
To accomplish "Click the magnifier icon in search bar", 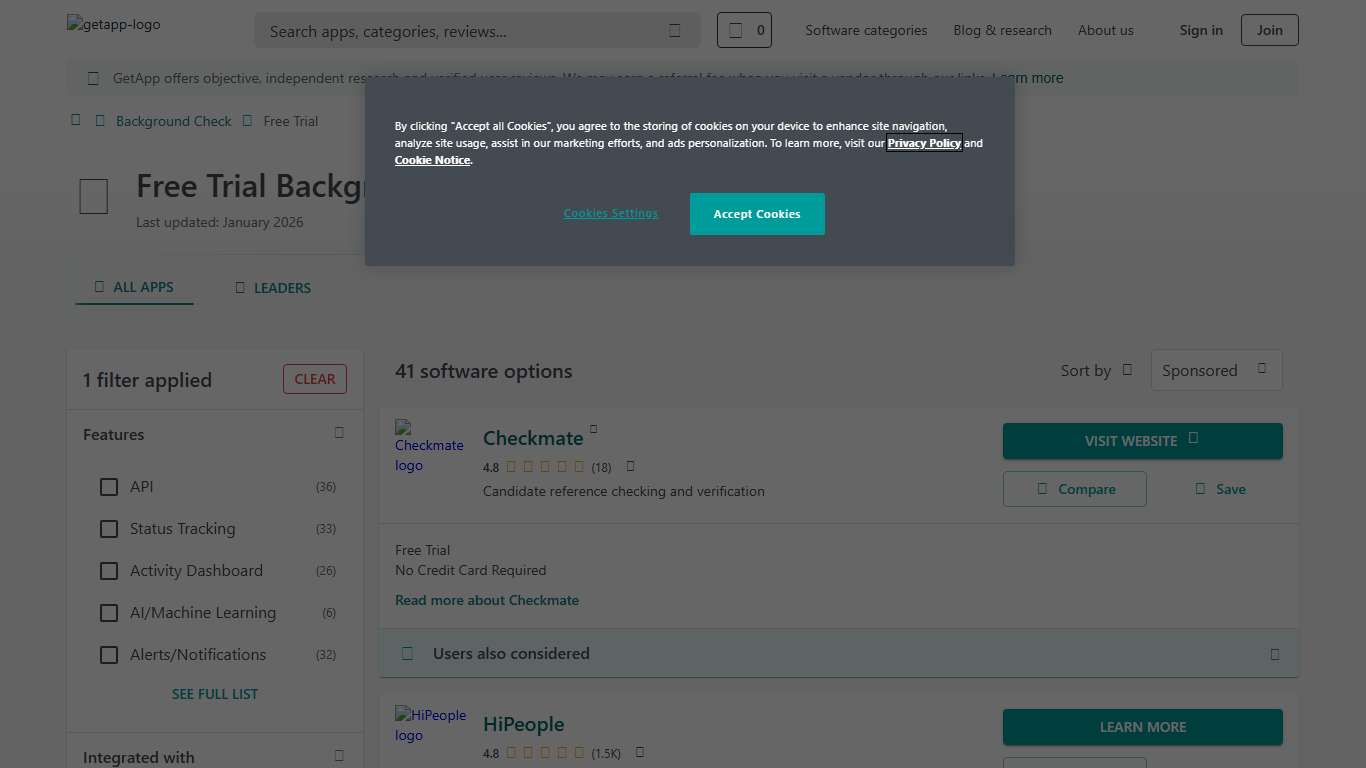I will [674, 31].
